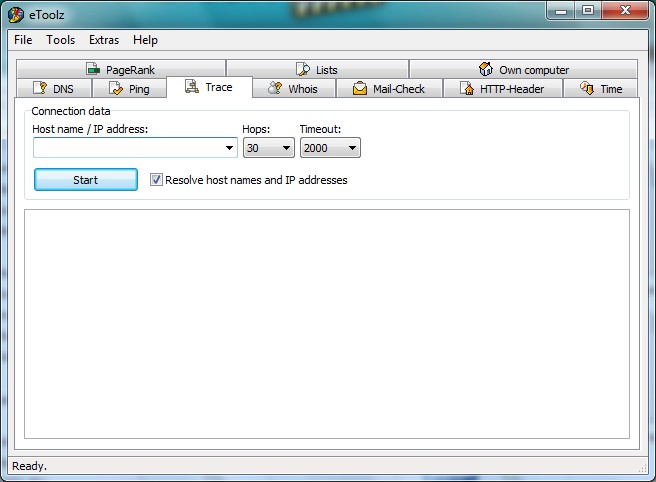The width and height of the screenshot is (656, 482).
Task: Switch to the PageRank tab
Action: click(x=121, y=69)
